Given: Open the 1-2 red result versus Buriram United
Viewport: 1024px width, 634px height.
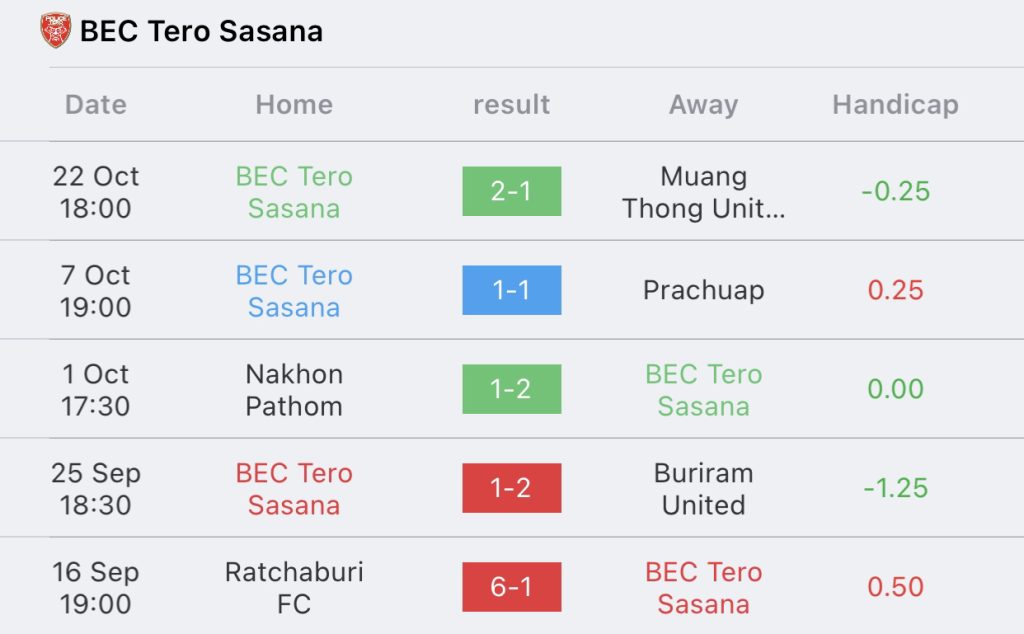Looking at the screenshot, I should (x=511, y=488).
